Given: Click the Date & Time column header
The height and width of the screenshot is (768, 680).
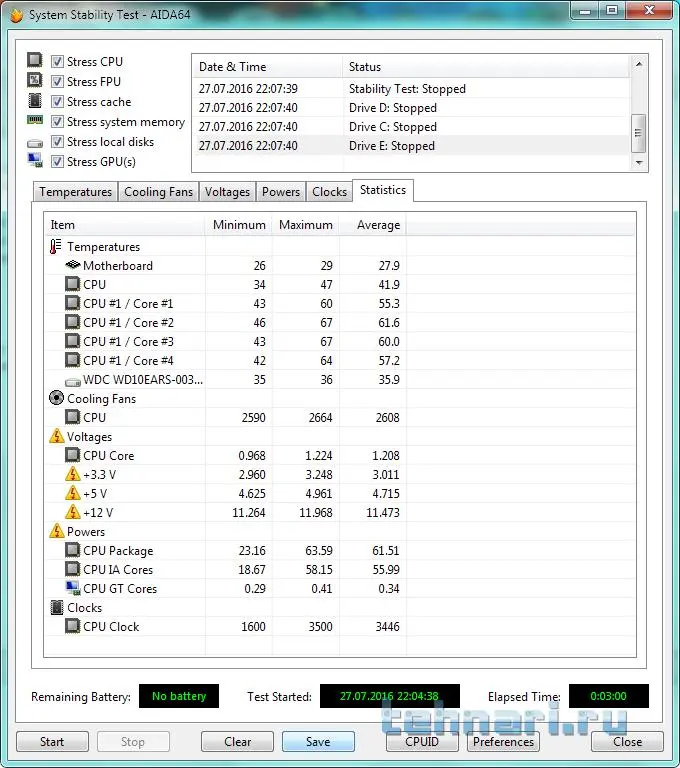Looking at the screenshot, I should pos(267,67).
